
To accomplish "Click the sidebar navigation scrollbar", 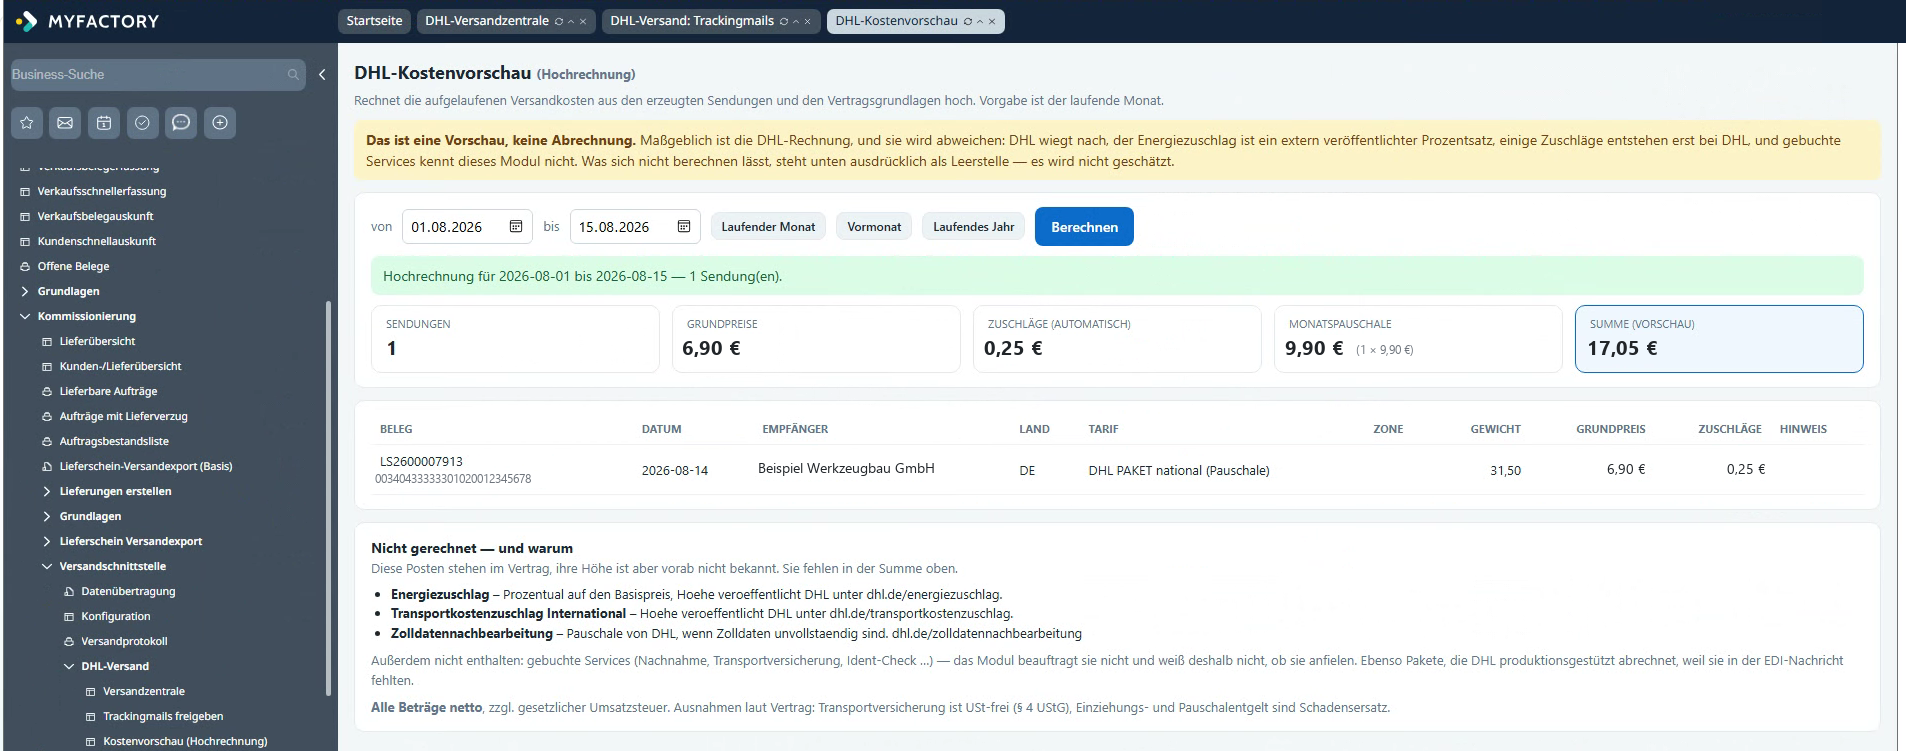I will pos(329,497).
